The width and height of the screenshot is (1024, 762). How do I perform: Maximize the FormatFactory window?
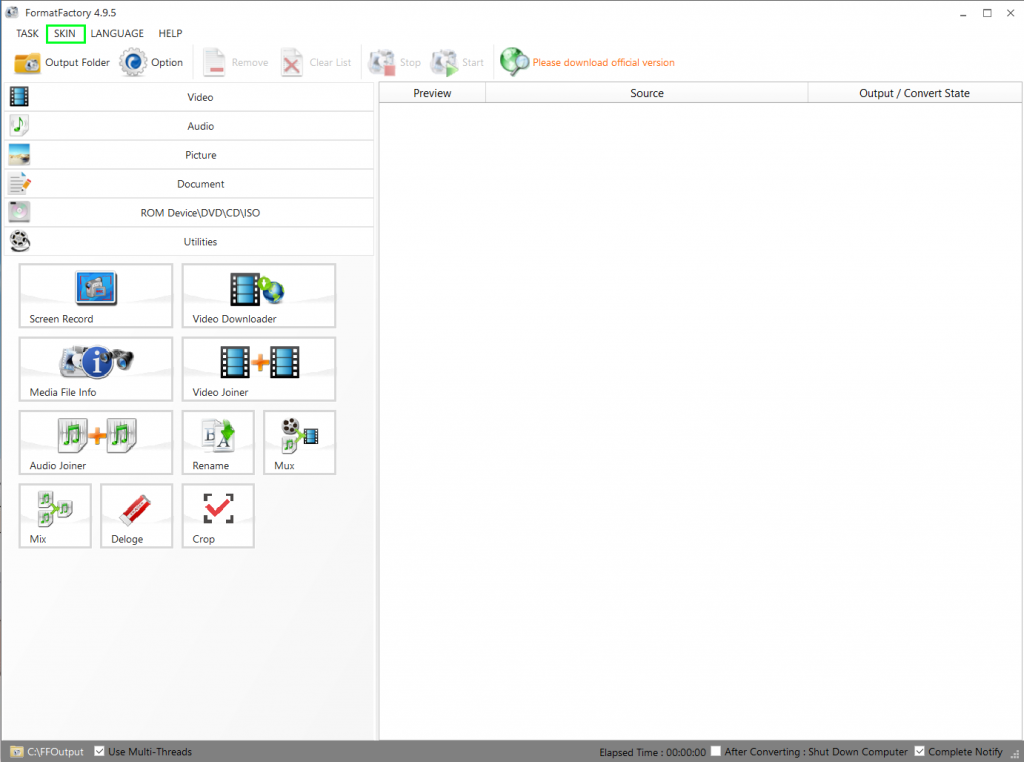tap(987, 13)
